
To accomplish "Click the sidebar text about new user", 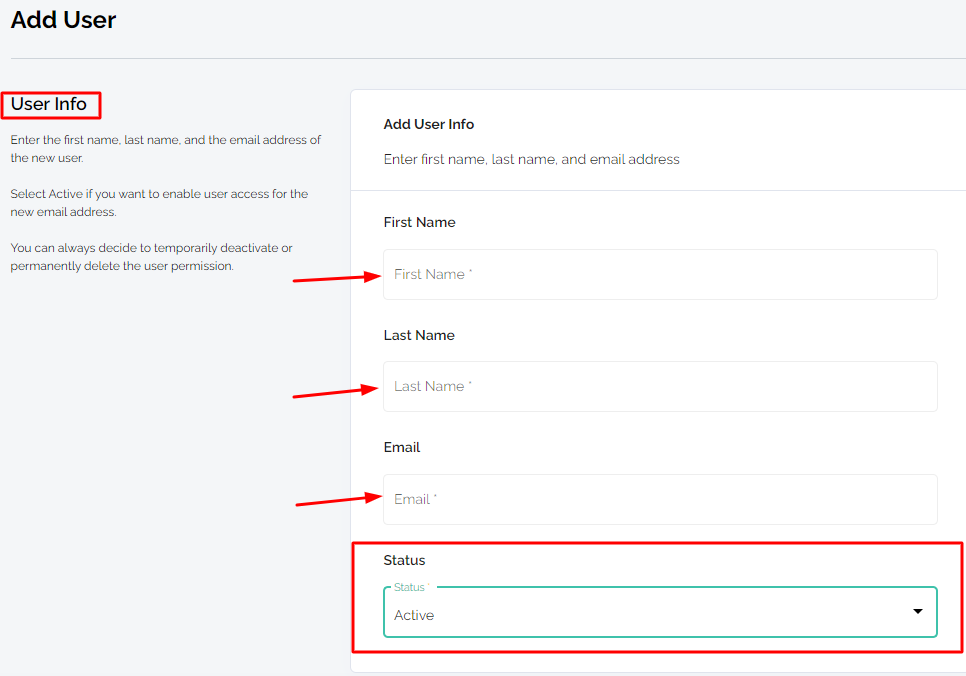I will pos(165,149).
